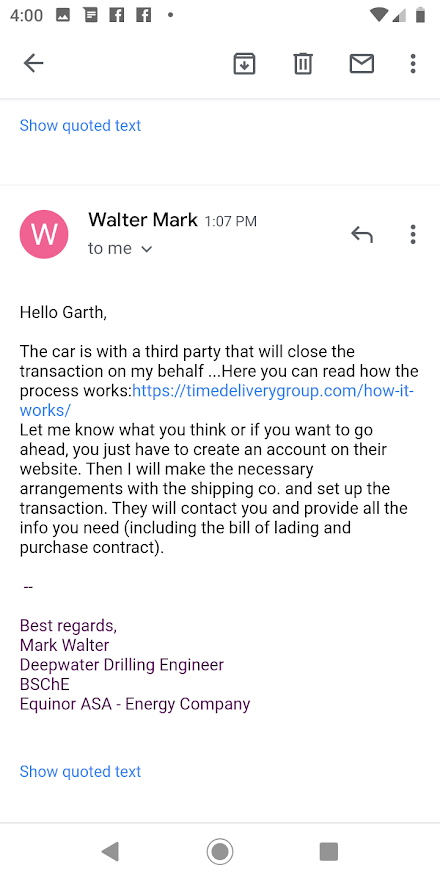Expand the 'to me' recipient details
This screenshot has width=440, height=881.
click(x=120, y=248)
